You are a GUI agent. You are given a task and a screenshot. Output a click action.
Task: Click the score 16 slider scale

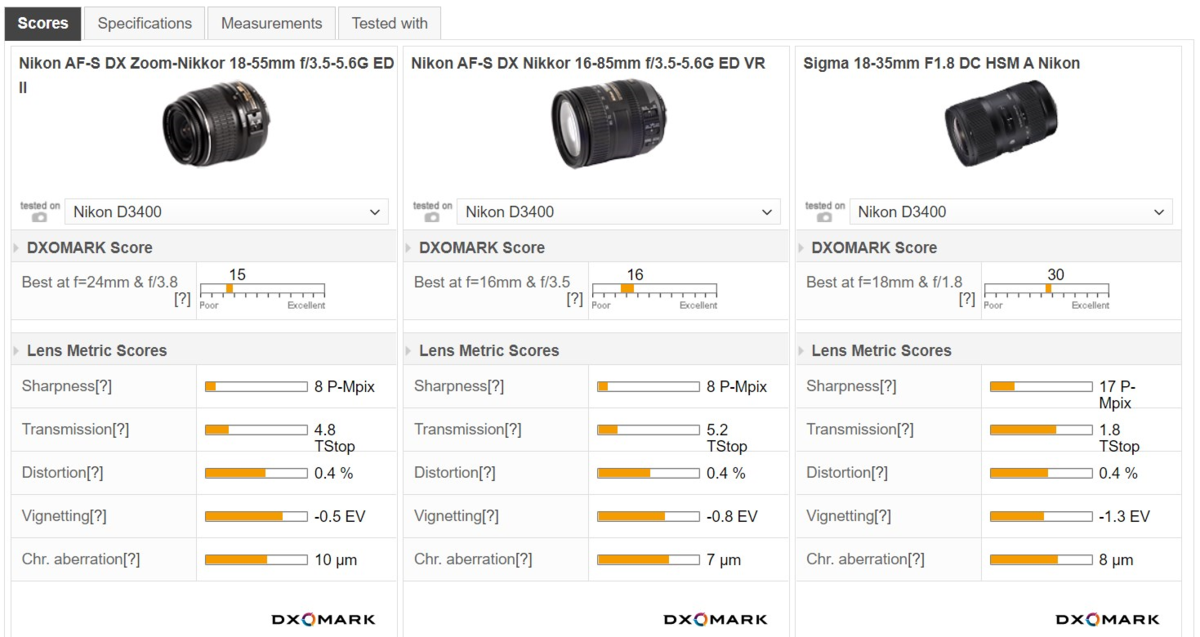[654, 291]
